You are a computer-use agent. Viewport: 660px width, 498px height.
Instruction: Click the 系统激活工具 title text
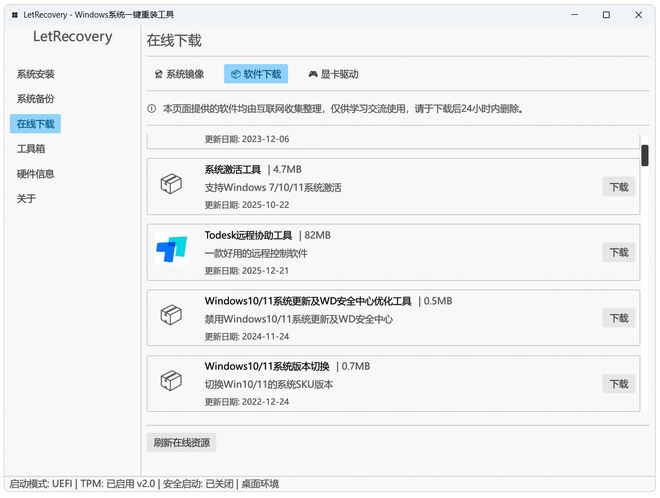tap(233, 170)
